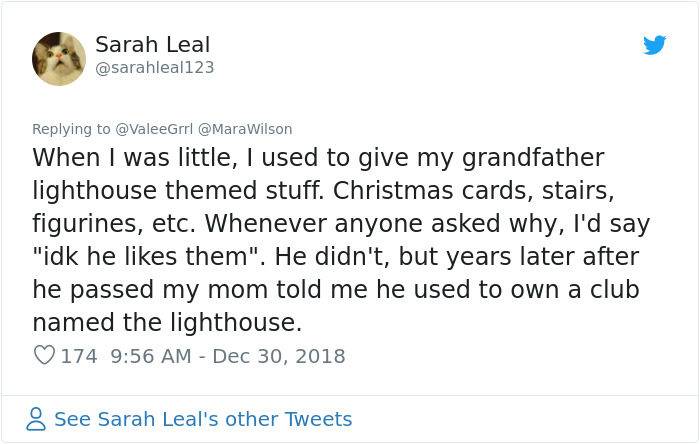Visit the @MaraWilson mention
This screenshot has width=700, height=444.
click(245, 129)
